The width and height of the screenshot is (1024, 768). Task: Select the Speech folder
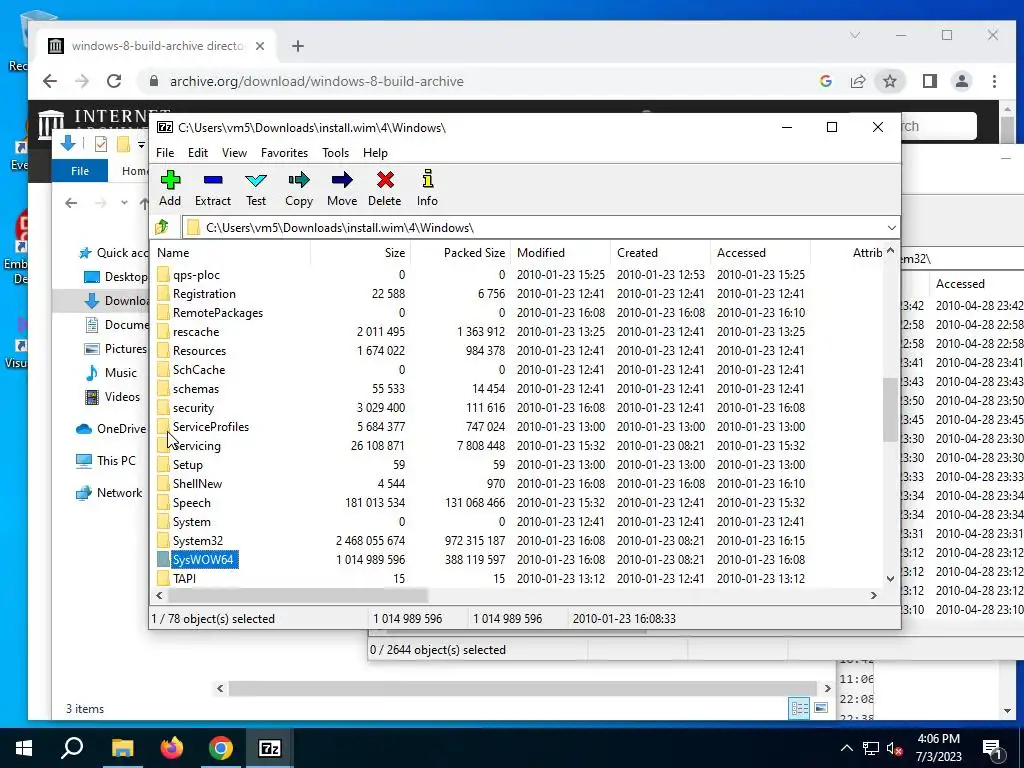click(191, 503)
